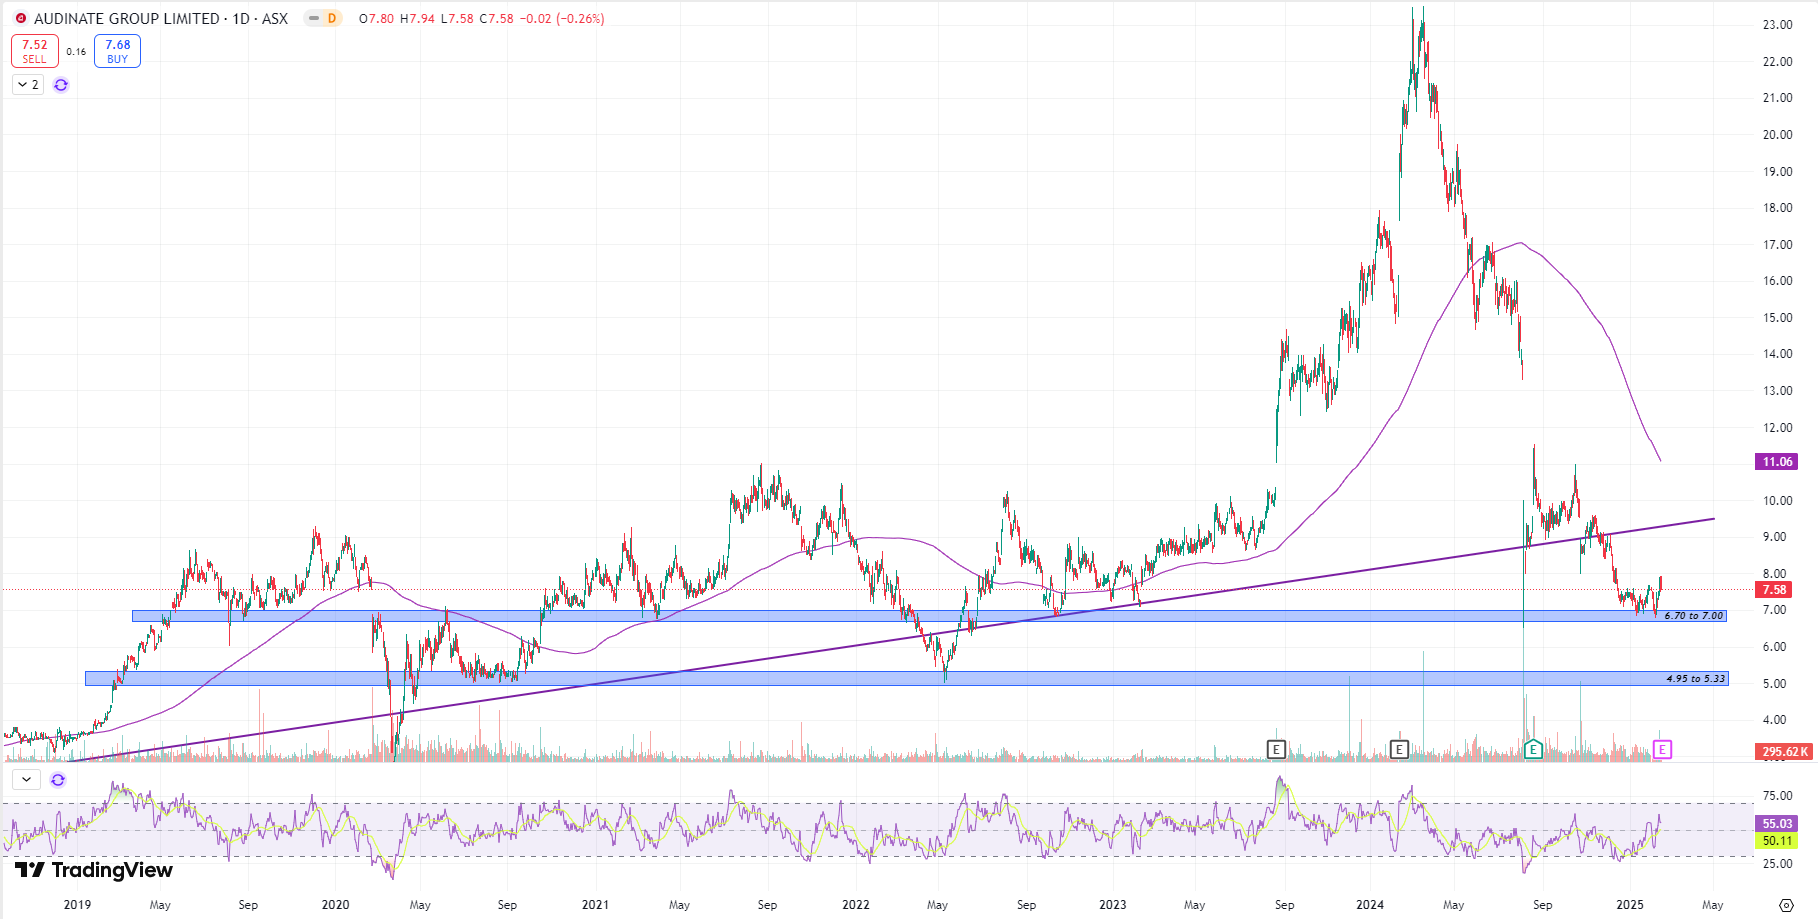Open chart settings gear in bottom corner
Viewport: 1818px width, 919px height.
pos(1786,905)
